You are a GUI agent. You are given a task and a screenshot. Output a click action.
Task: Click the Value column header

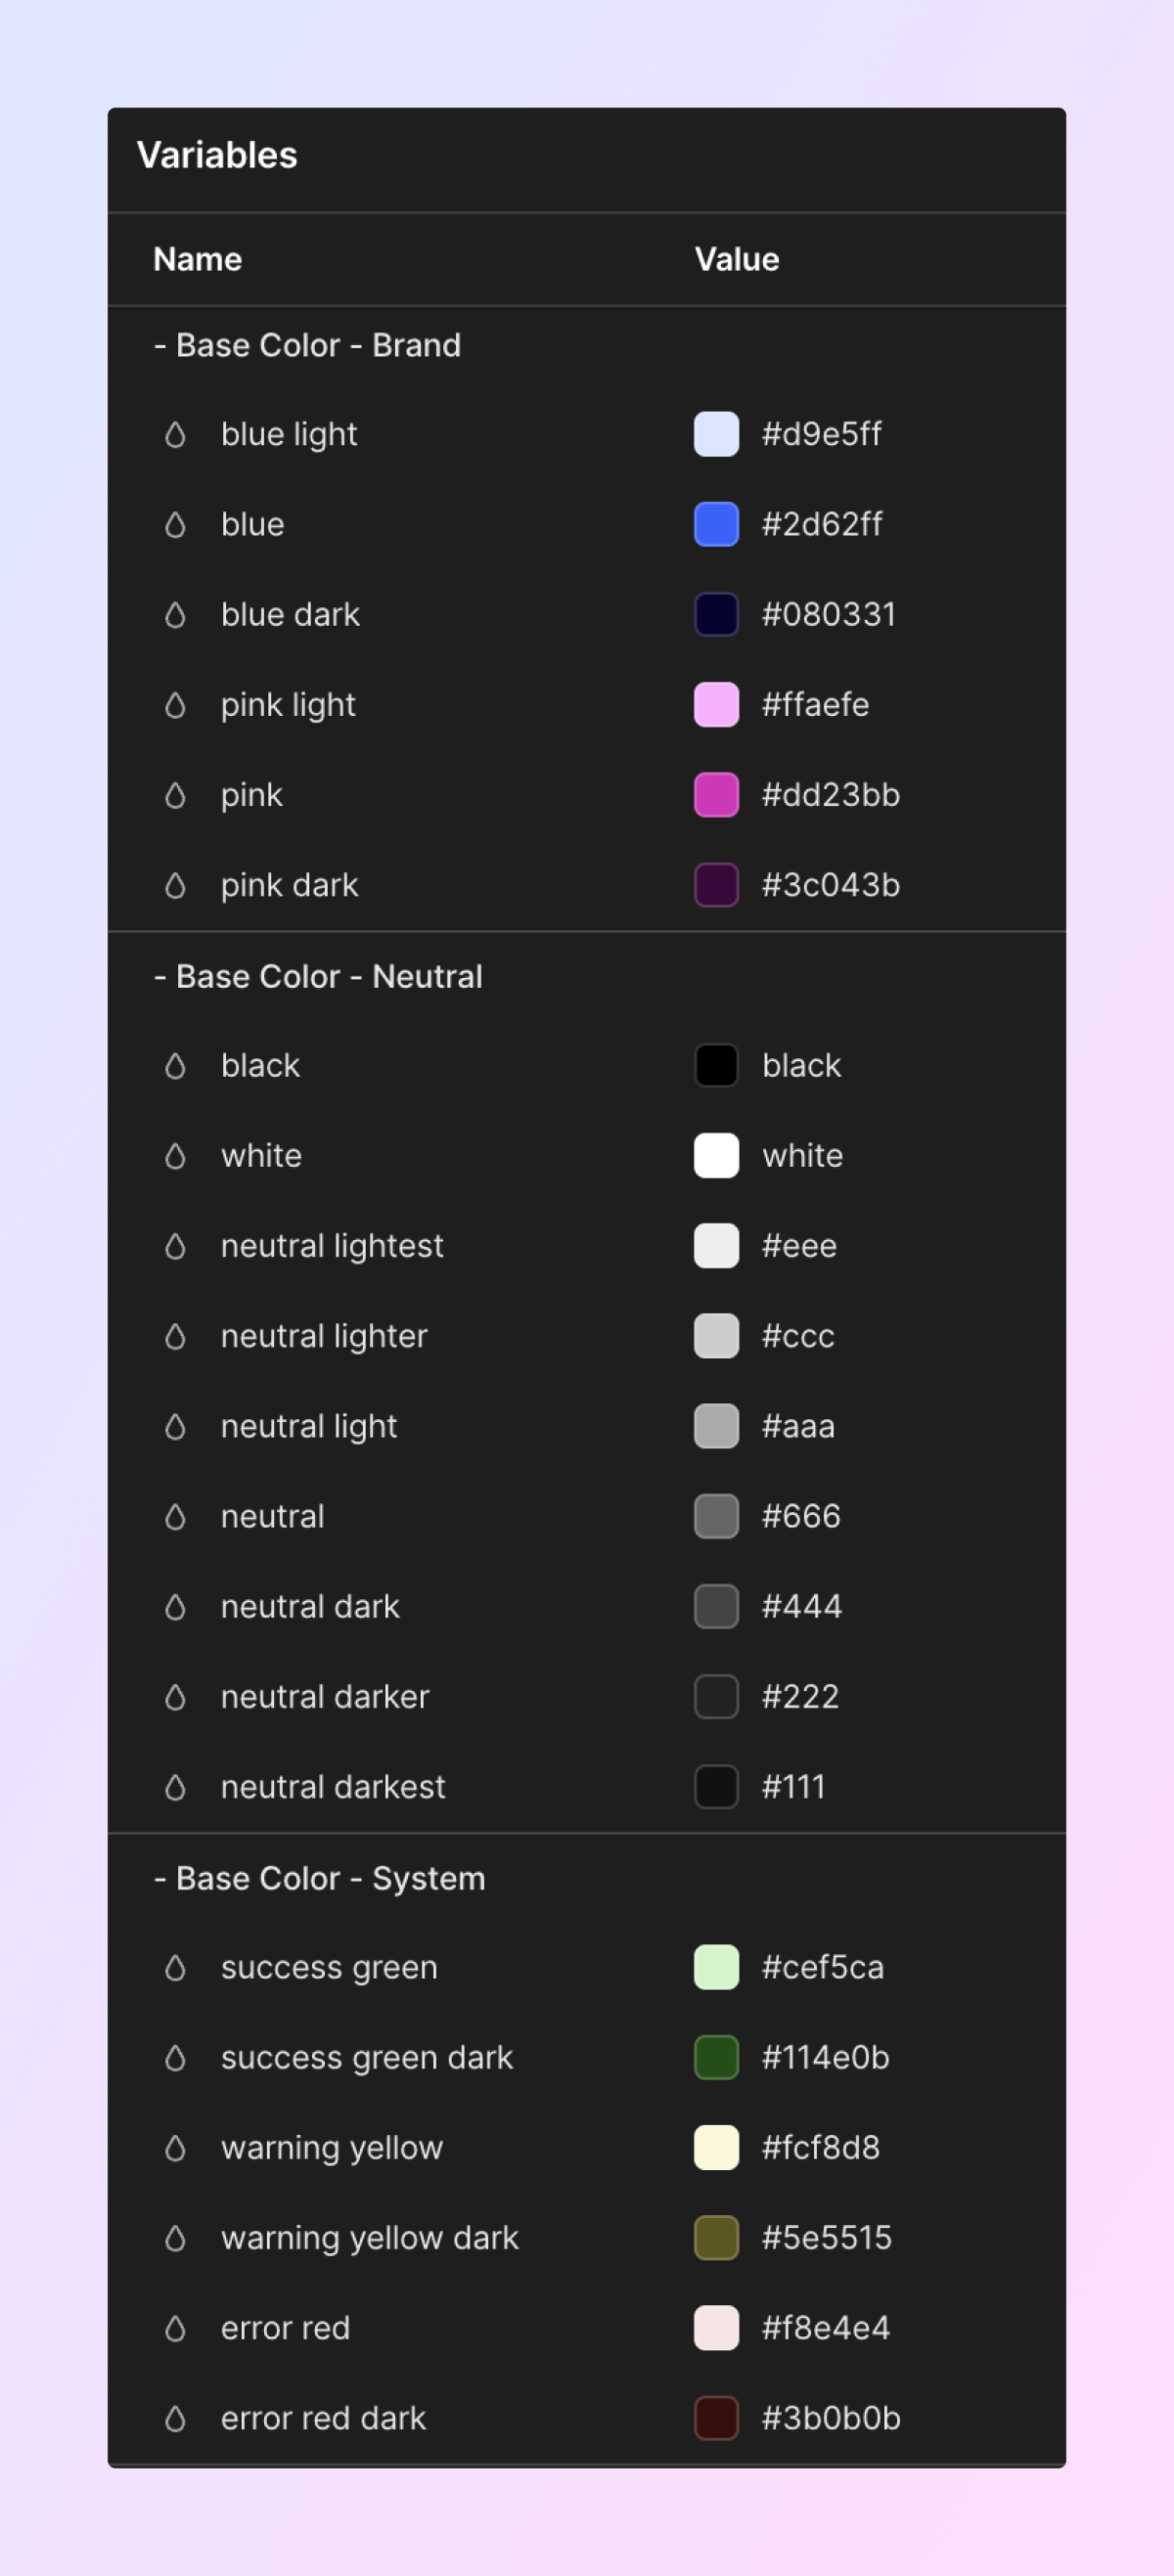tap(736, 259)
